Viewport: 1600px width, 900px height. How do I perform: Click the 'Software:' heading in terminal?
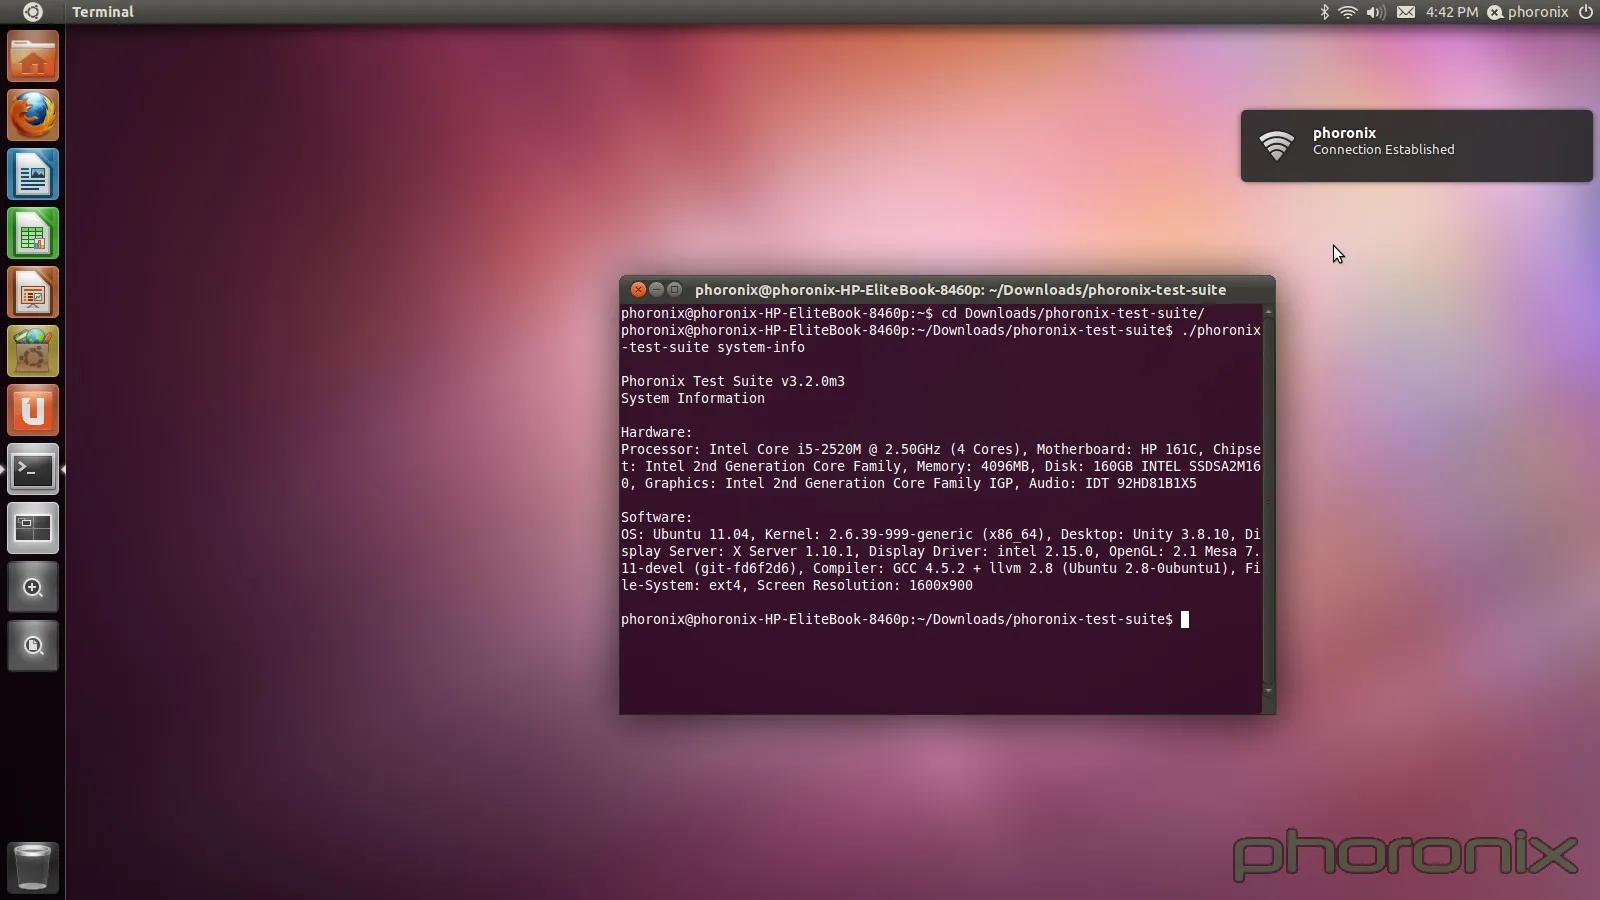pyautogui.click(x=656, y=517)
